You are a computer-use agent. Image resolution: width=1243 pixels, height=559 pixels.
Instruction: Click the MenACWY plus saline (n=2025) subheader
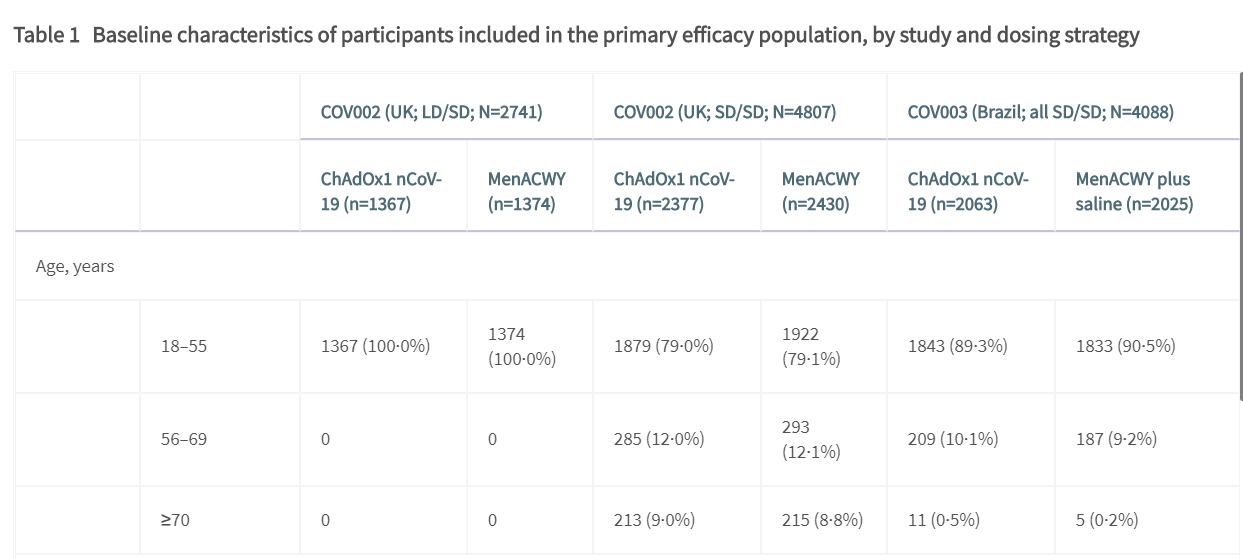tap(1134, 191)
